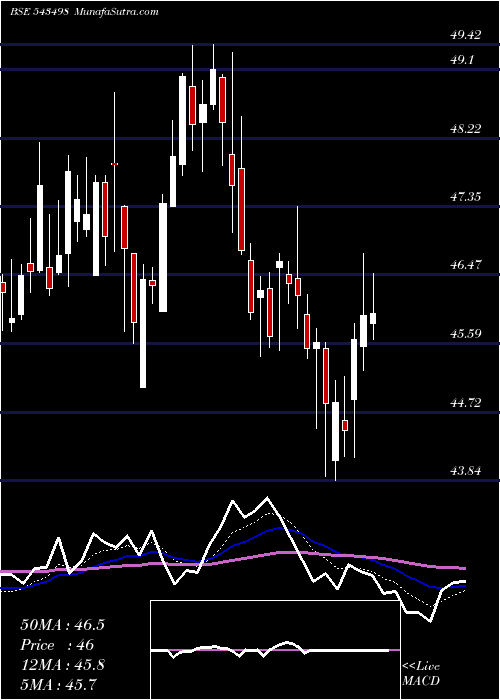This screenshot has height=700, width=500.
Task: Click the BSE 543498 chart title text
Action: 39,12
